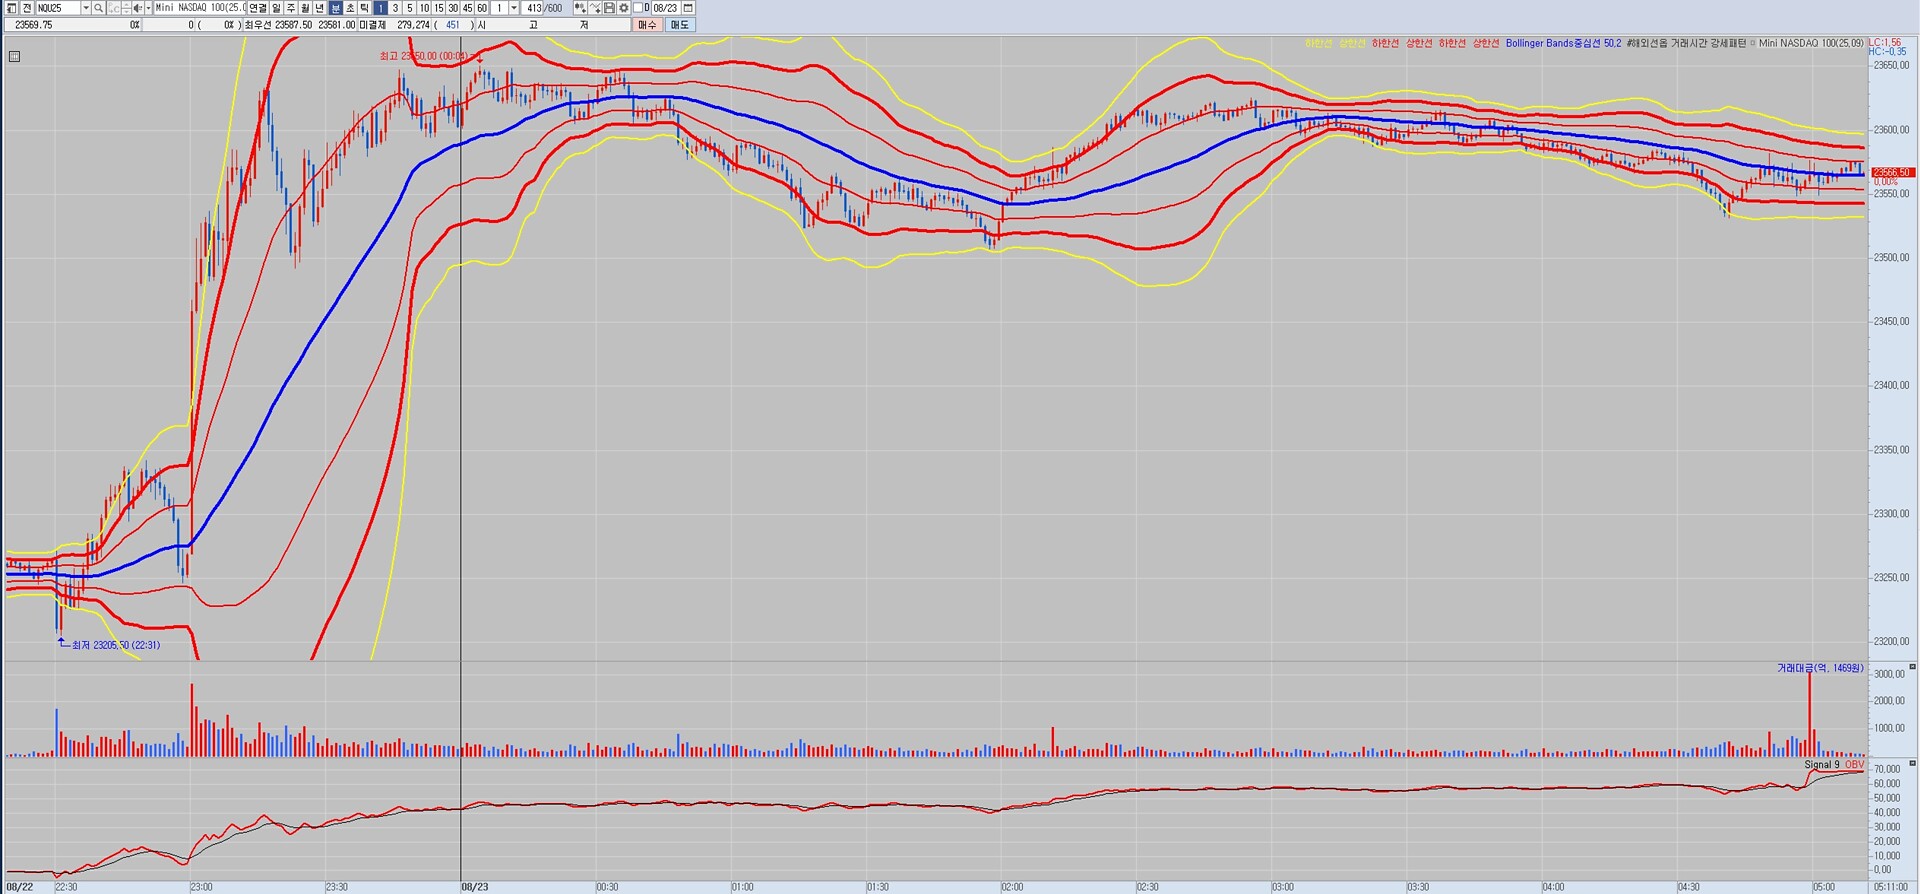
Task: Click the 매수 (buy) button
Action: point(647,25)
